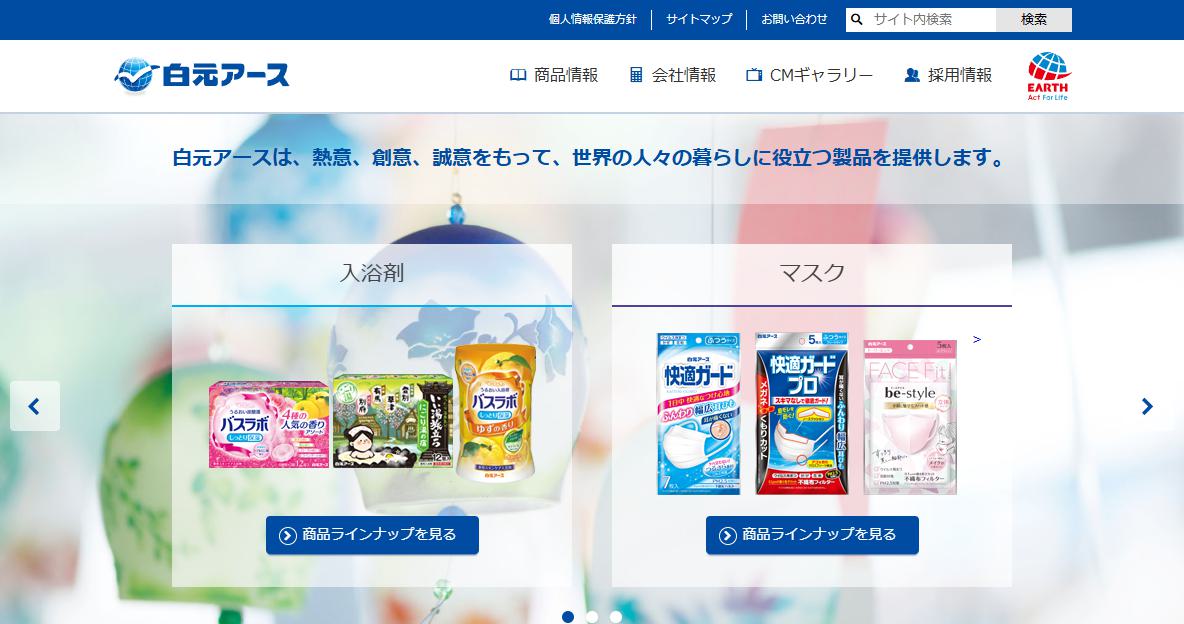Click the magnifier icon in search box

coord(856,20)
